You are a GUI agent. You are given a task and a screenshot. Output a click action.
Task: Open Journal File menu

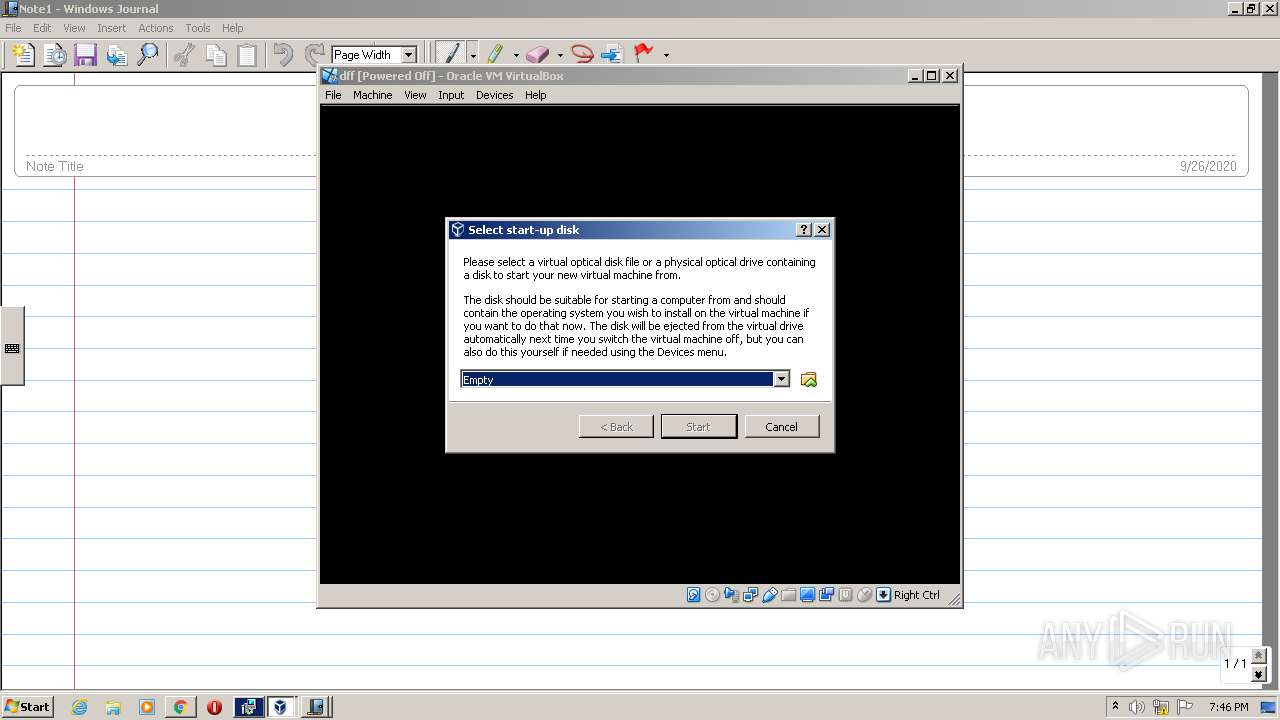tap(13, 28)
